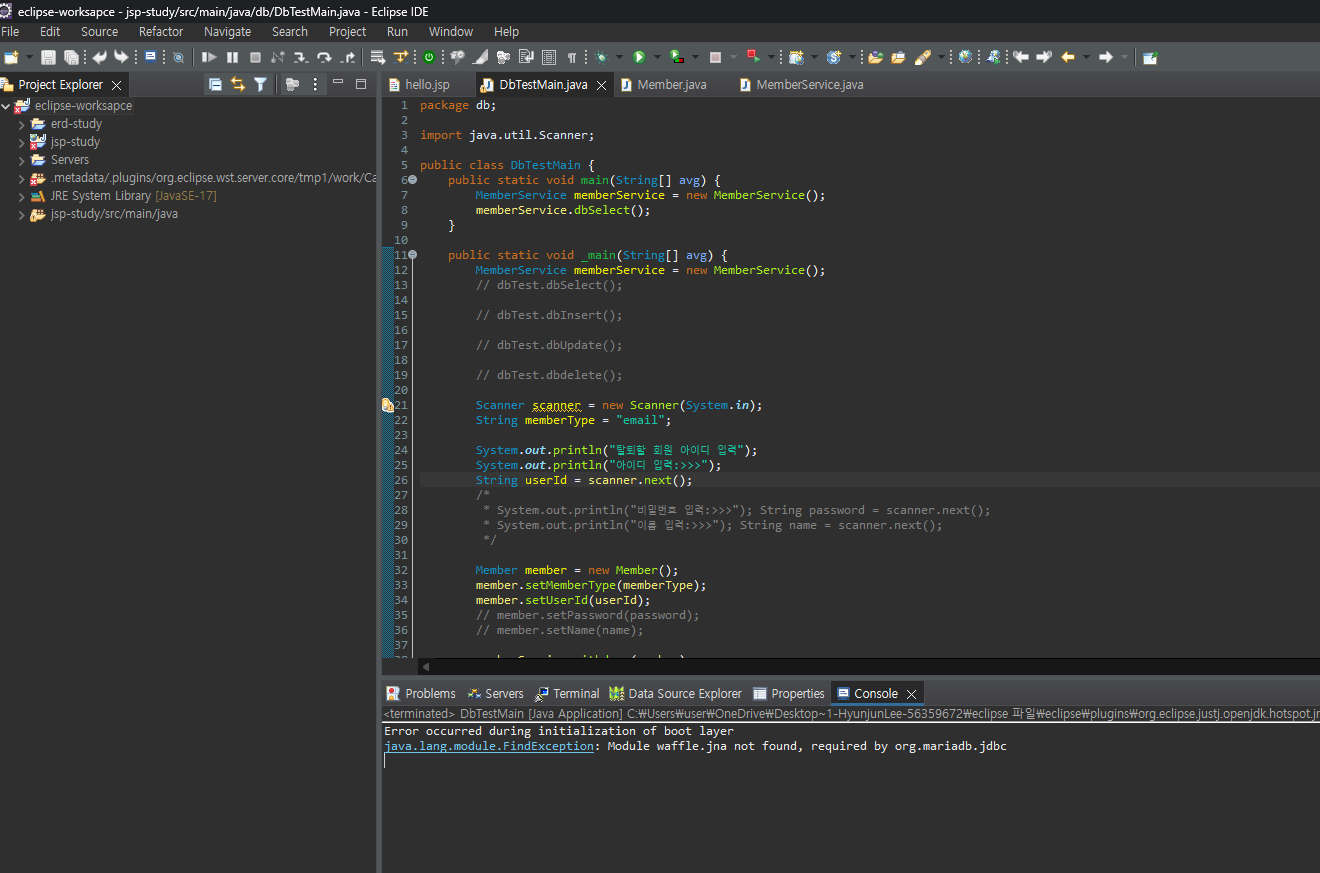Viewport: 1320px width, 873px height.
Task: Open the Properties view tab
Action: [x=789, y=693]
